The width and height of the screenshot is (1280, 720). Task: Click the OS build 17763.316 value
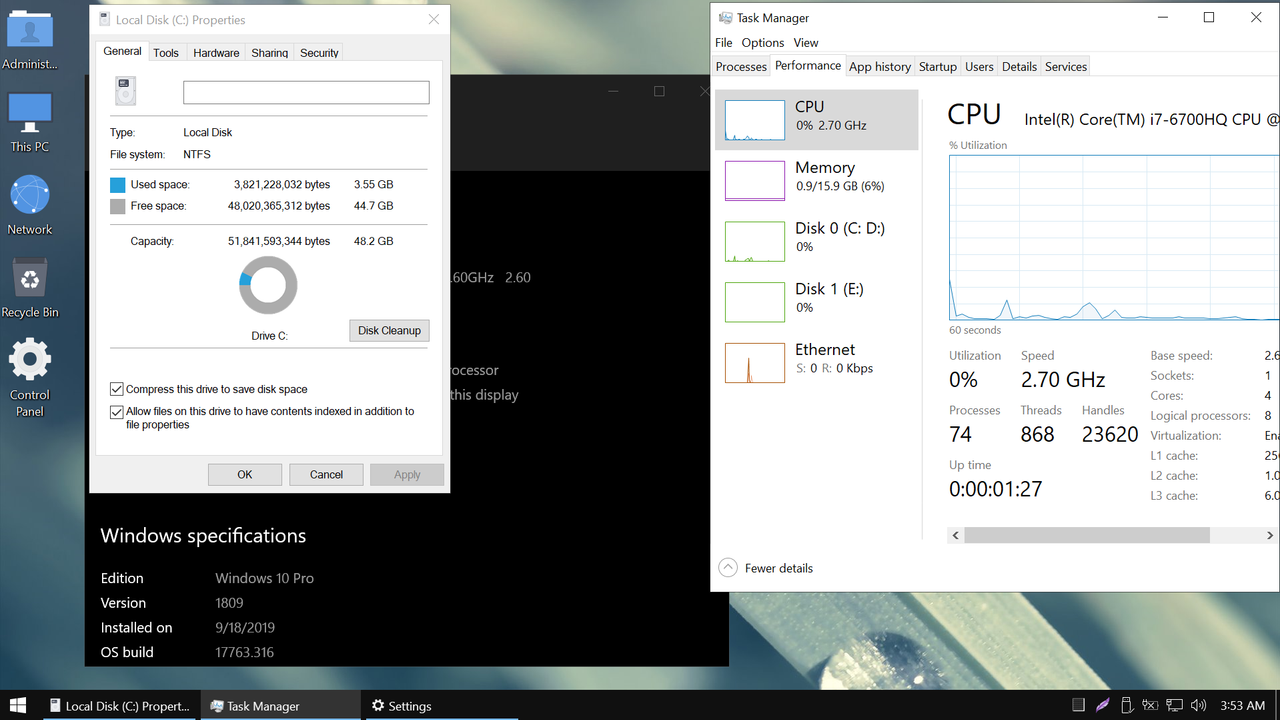[245, 652]
